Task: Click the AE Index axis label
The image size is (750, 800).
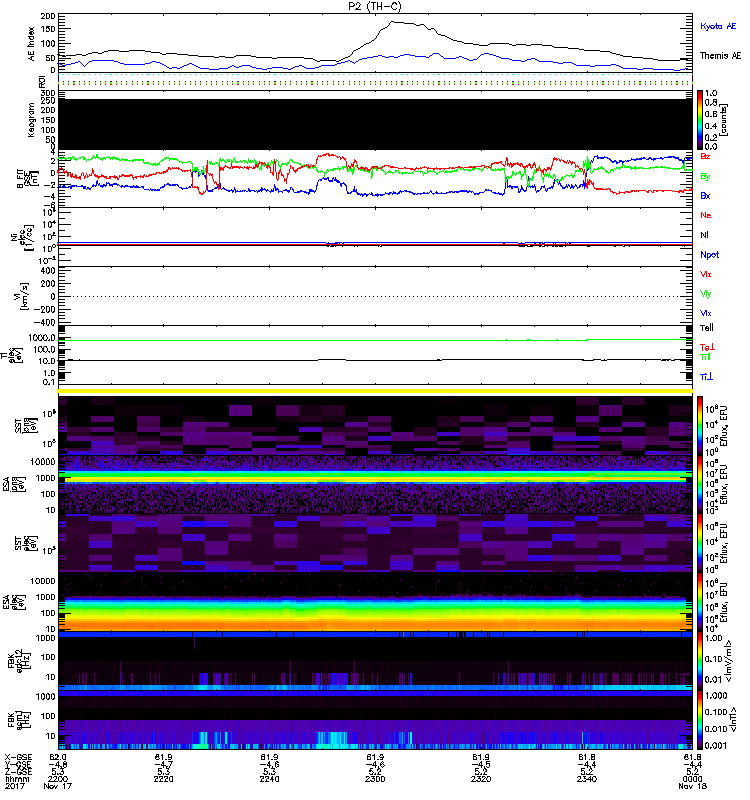Action: point(32,44)
